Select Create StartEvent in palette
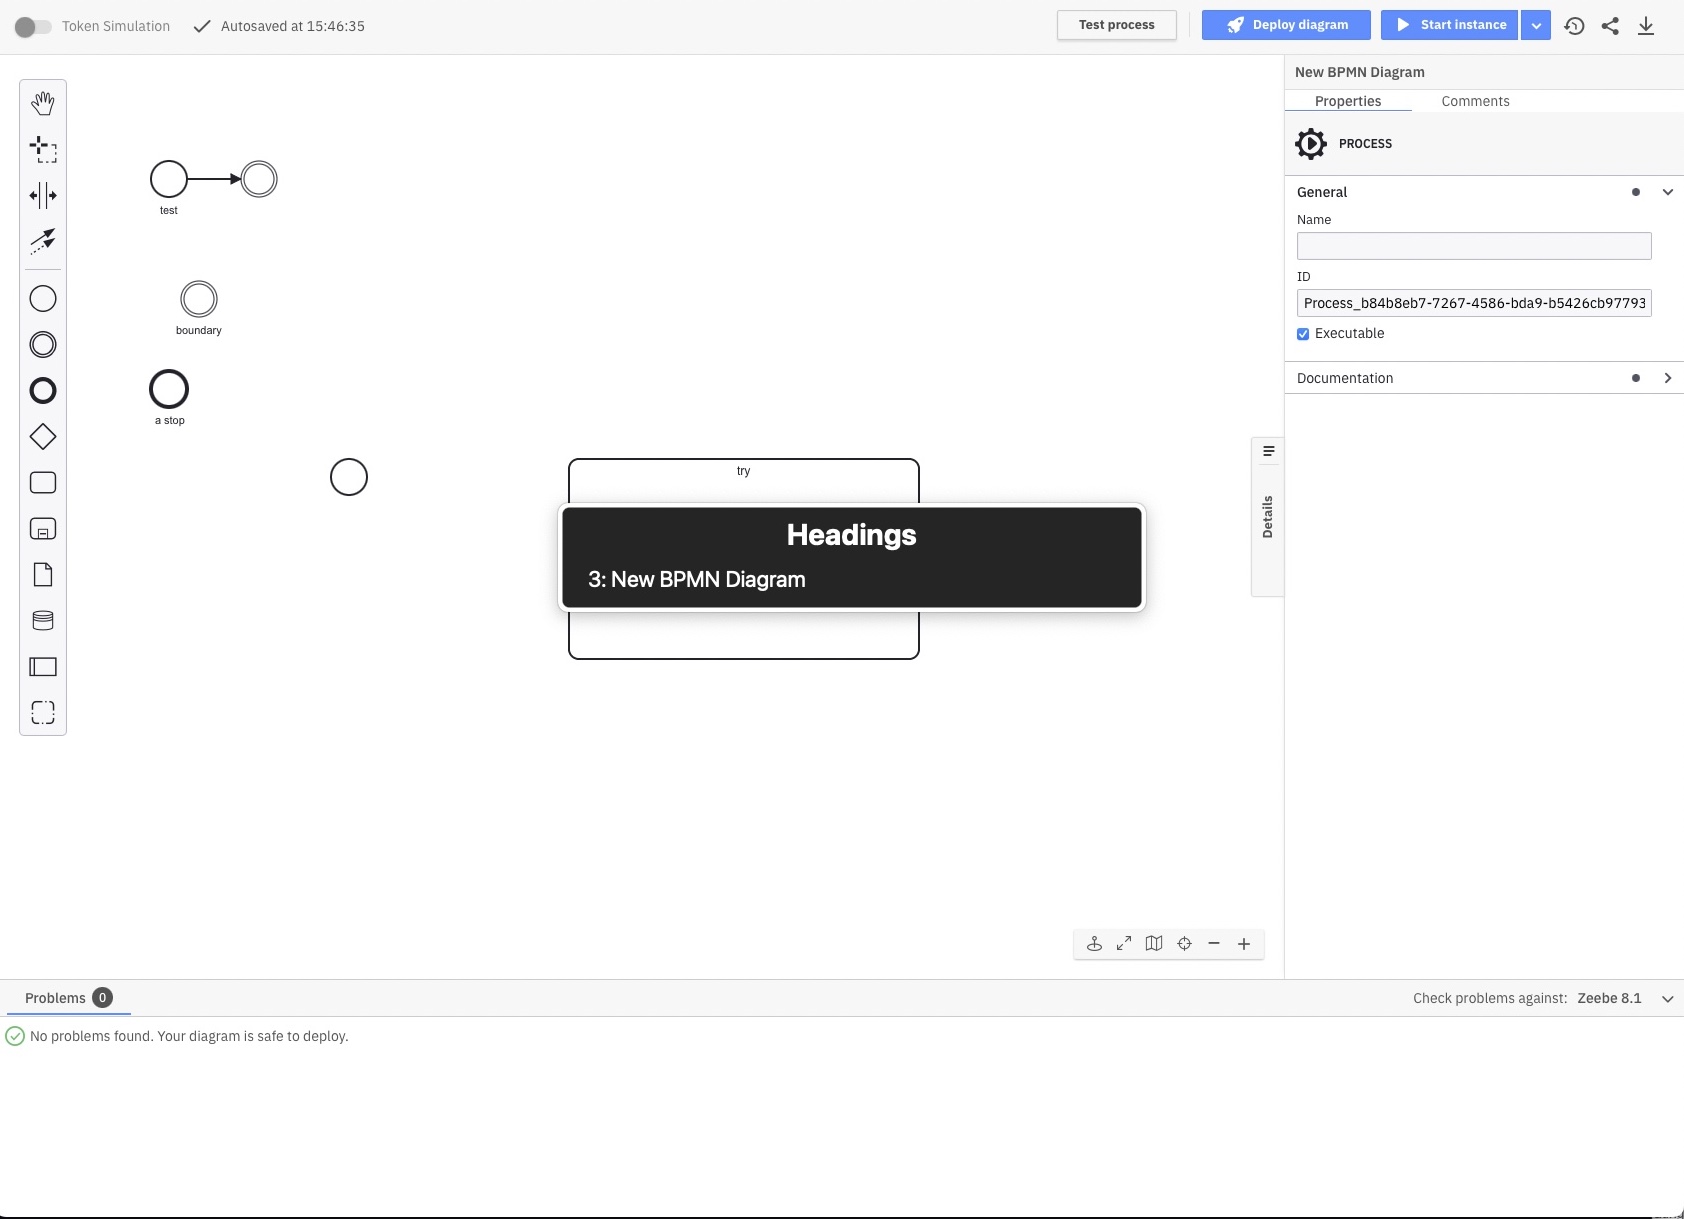The height and width of the screenshot is (1219, 1684). 43,299
